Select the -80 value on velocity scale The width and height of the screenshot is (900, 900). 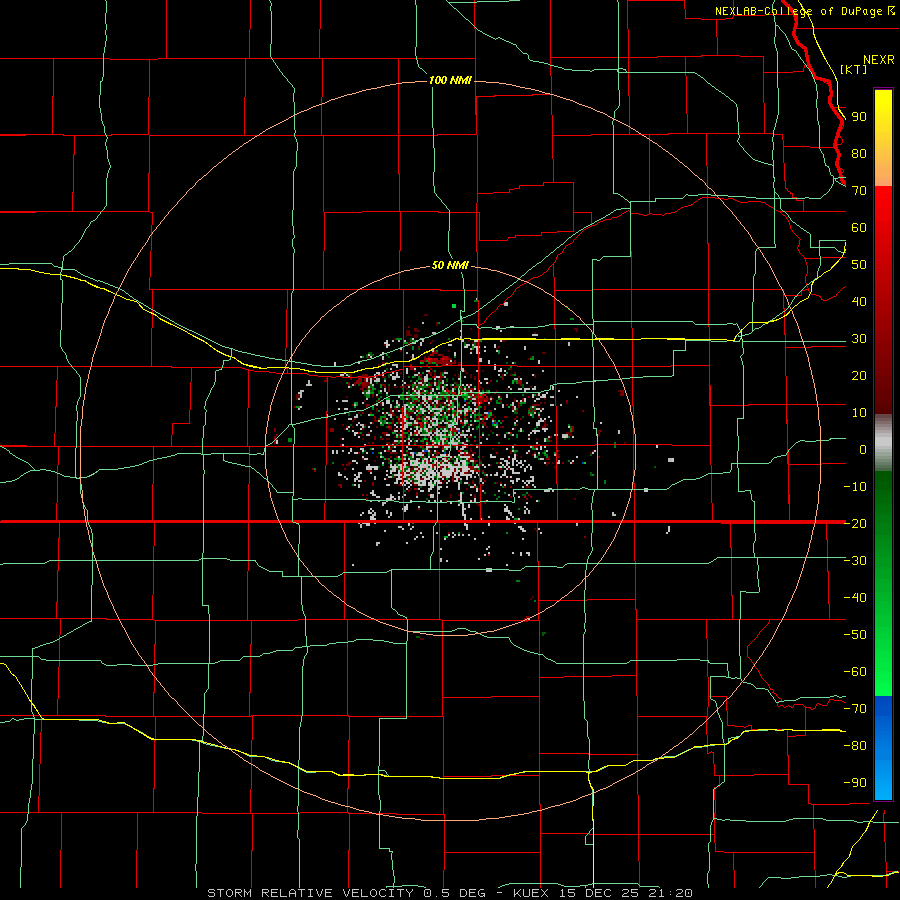coord(855,746)
